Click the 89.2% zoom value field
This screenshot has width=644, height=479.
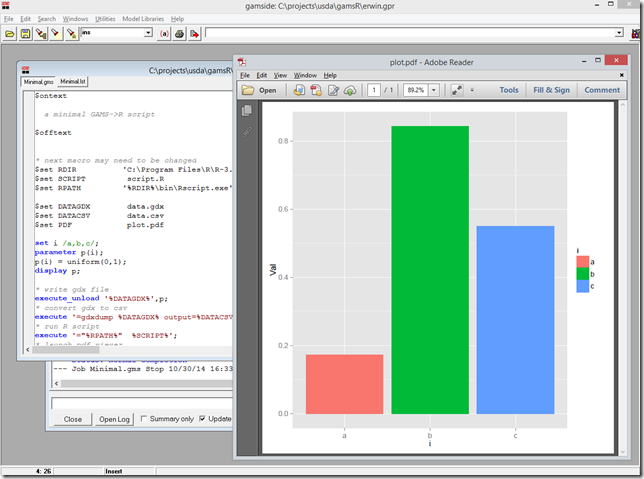tap(416, 90)
